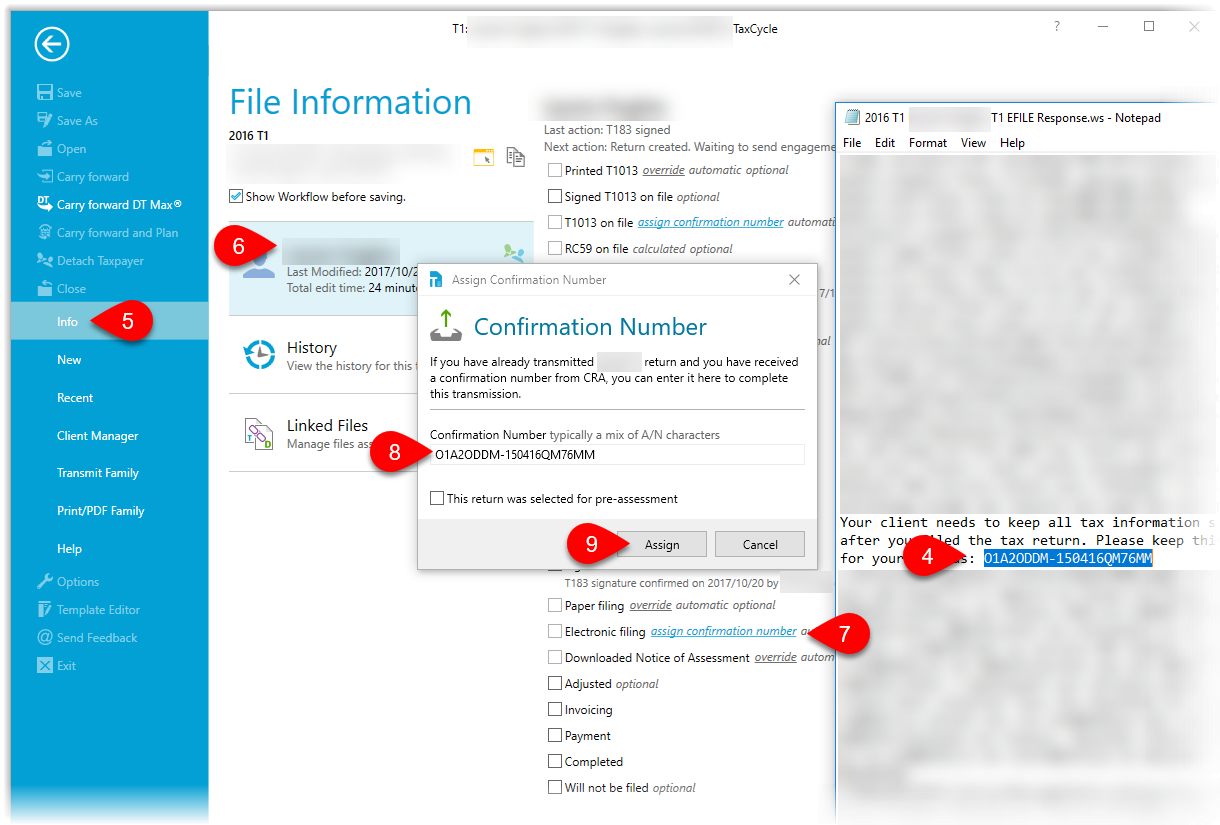1220x825 pixels.
Task: Check the Adjusted checkbox
Action: coord(555,683)
